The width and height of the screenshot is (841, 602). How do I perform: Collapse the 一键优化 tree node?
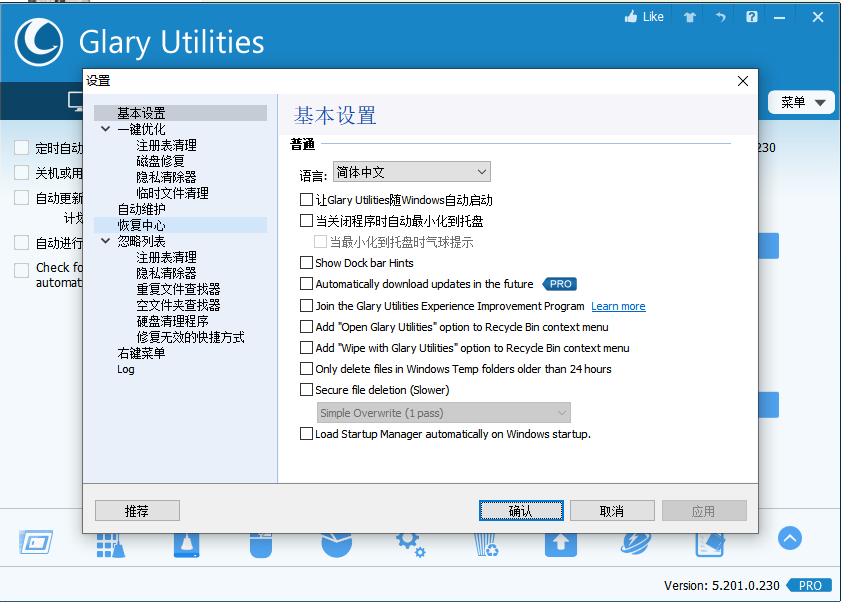(106, 129)
